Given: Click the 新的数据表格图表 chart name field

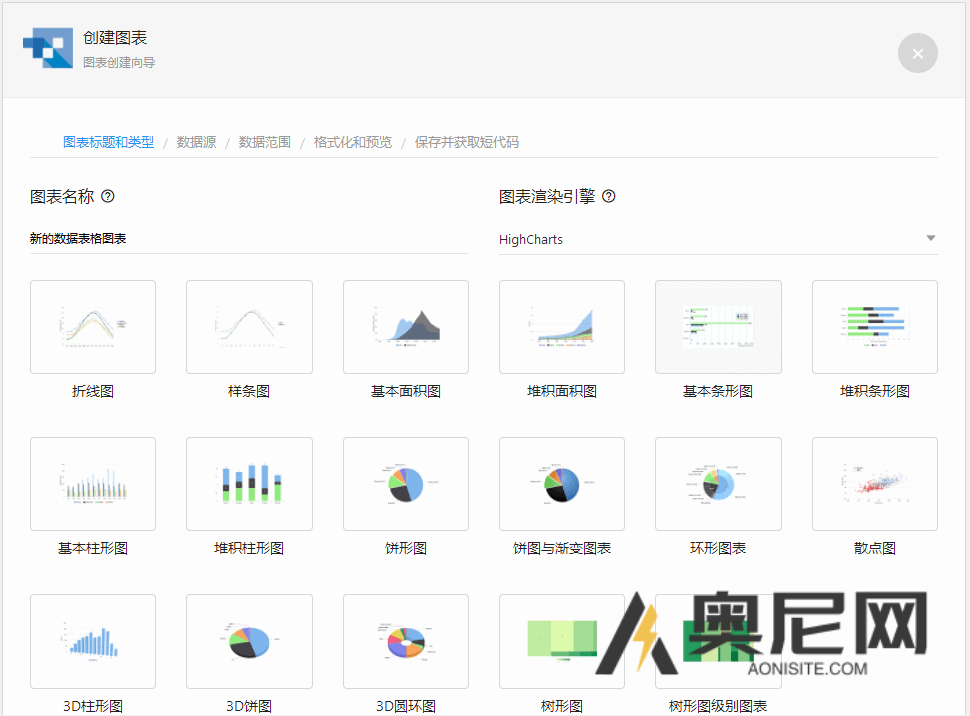Looking at the screenshot, I should [249, 239].
